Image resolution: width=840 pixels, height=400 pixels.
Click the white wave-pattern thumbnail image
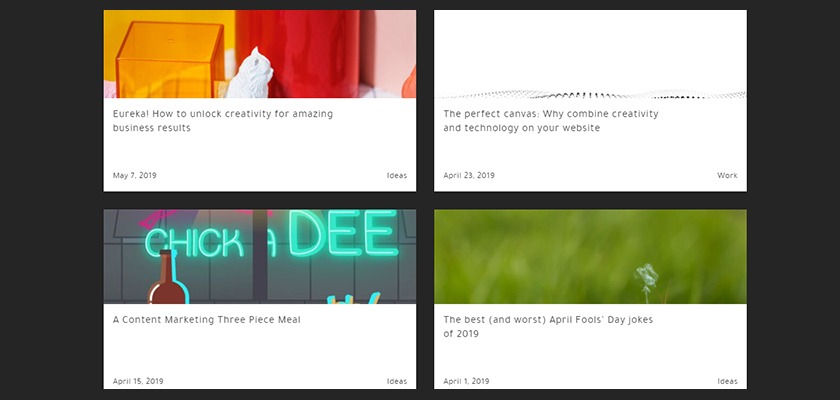coord(590,54)
